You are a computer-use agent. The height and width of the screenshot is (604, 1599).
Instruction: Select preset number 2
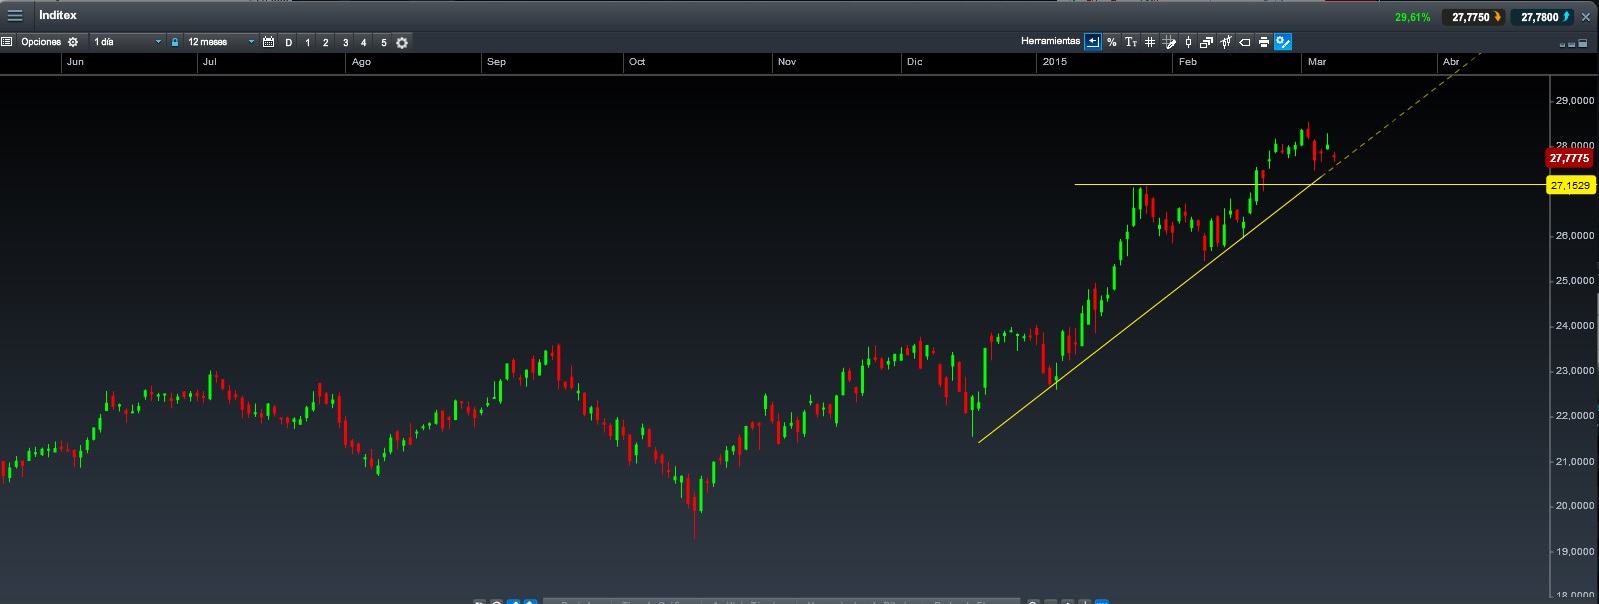click(x=326, y=42)
